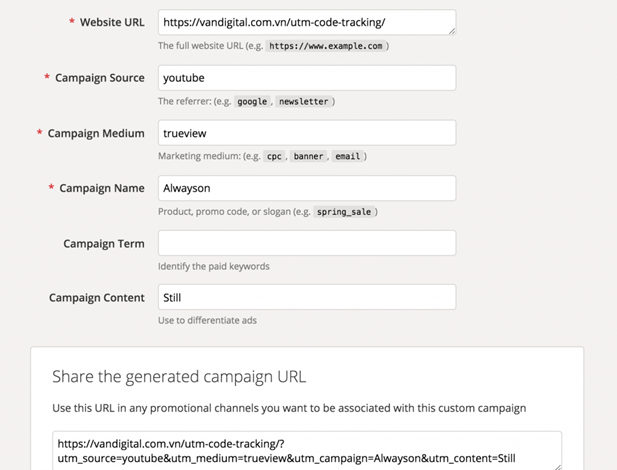
Task: Click the newsletter example code chip
Action: (304, 101)
